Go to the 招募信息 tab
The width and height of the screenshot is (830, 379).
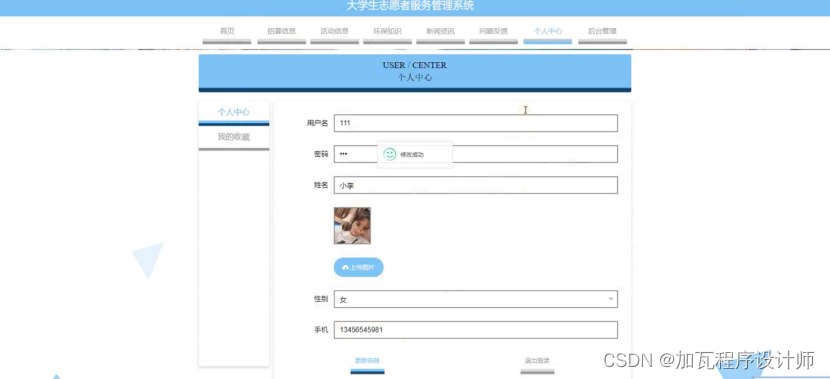[x=282, y=32]
